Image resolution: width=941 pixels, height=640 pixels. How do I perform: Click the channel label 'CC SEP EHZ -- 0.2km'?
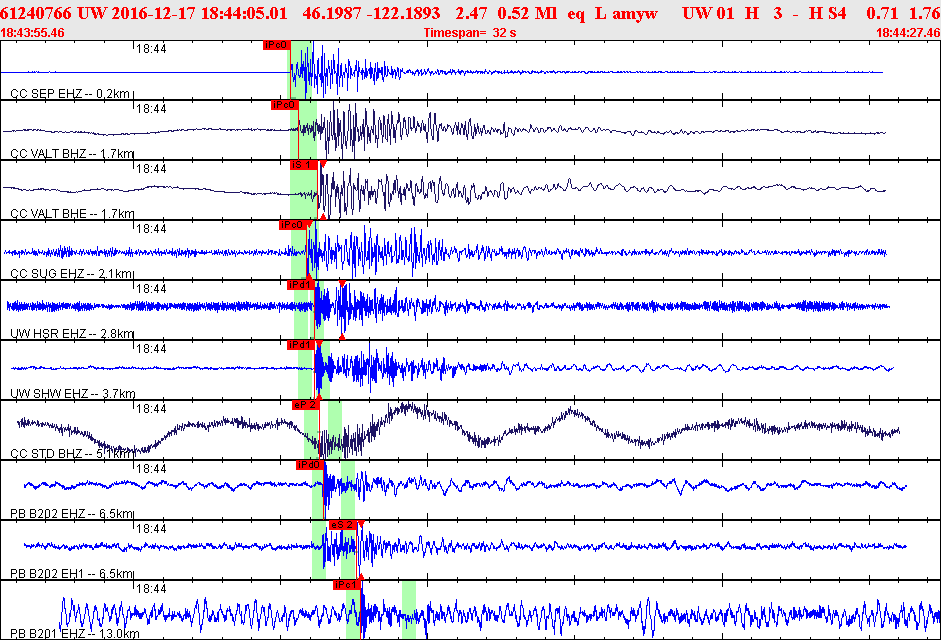click(x=70, y=94)
